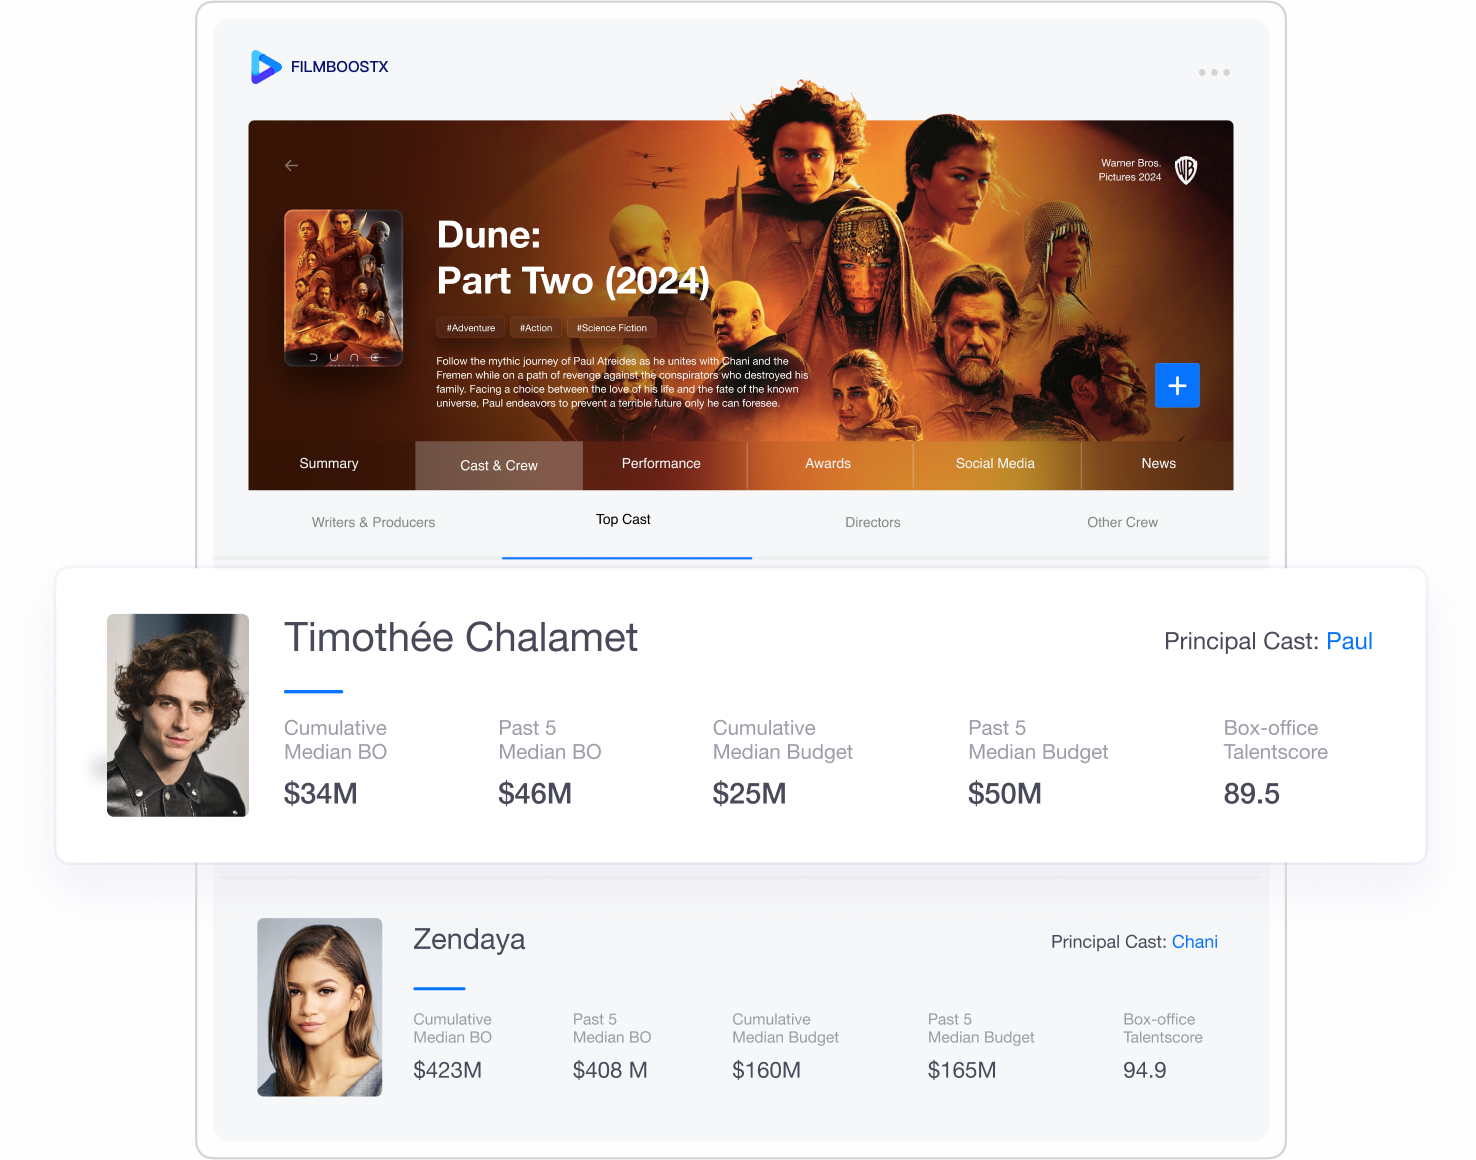This screenshot has width=1476, height=1160.
Task: Click the FilmBoostX play logo icon
Action: click(266, 67)
